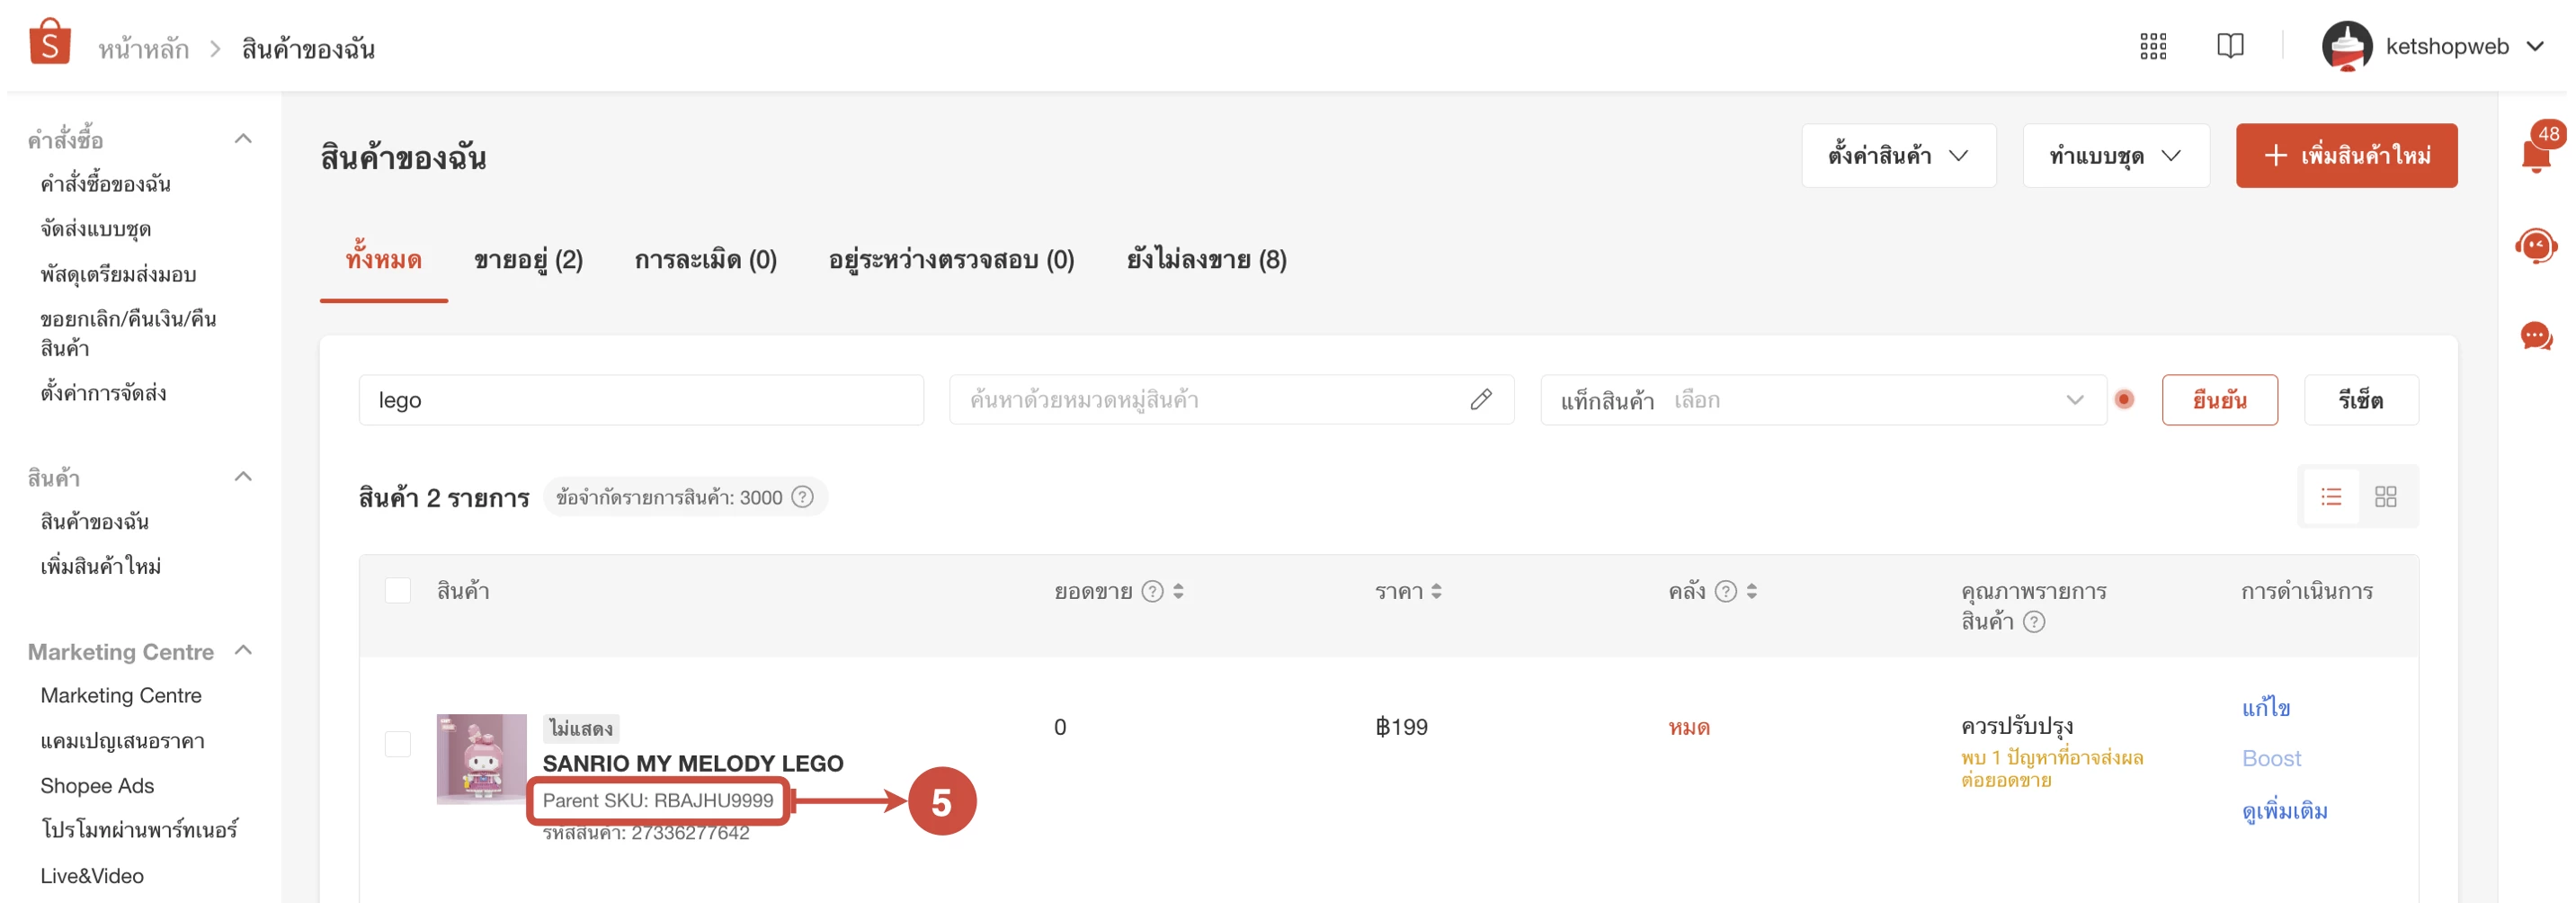
Task: Sort by ยอดขาย using sort arrows
Action: (x=1178, y=591)
